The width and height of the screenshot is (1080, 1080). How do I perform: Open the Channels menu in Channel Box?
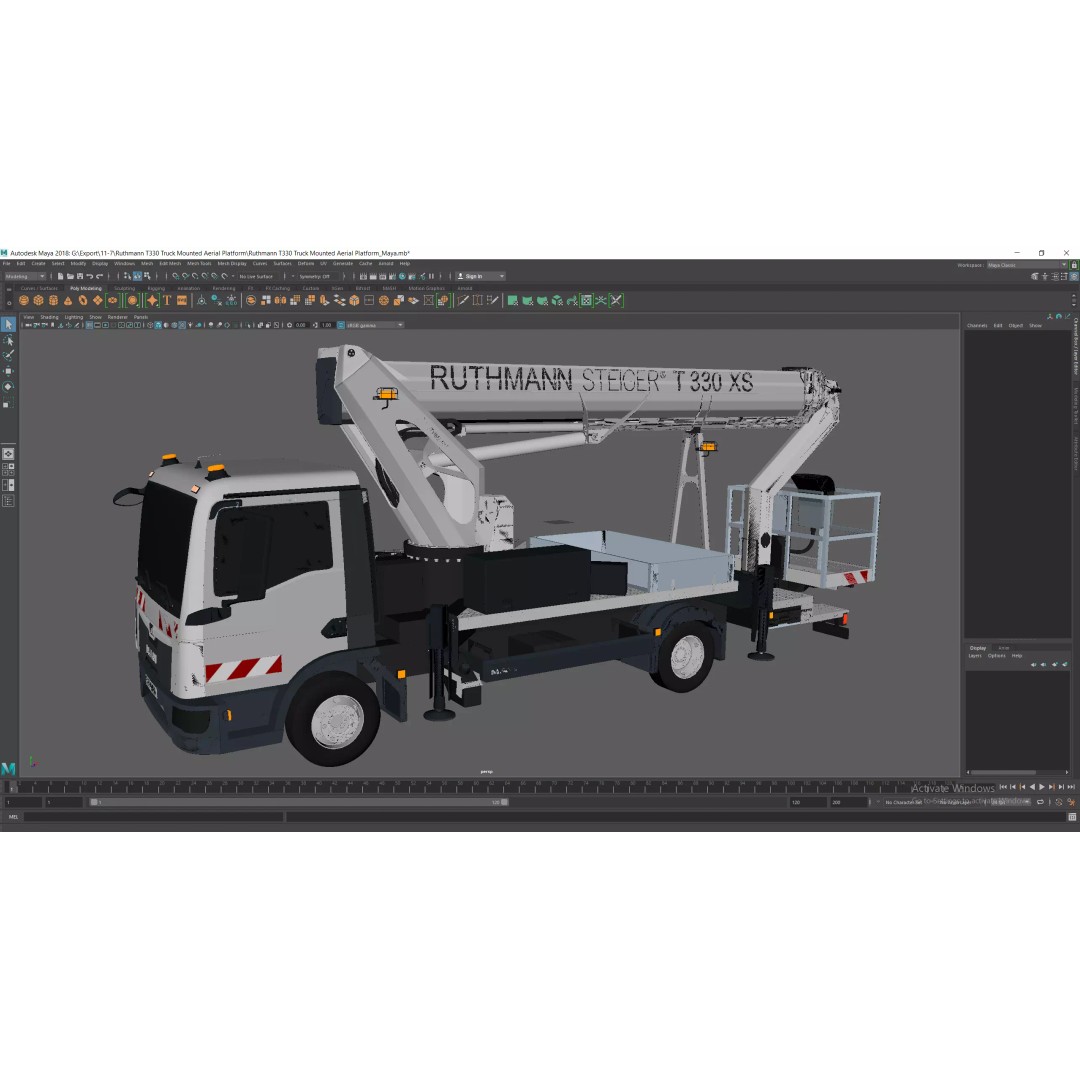[977, 325]
